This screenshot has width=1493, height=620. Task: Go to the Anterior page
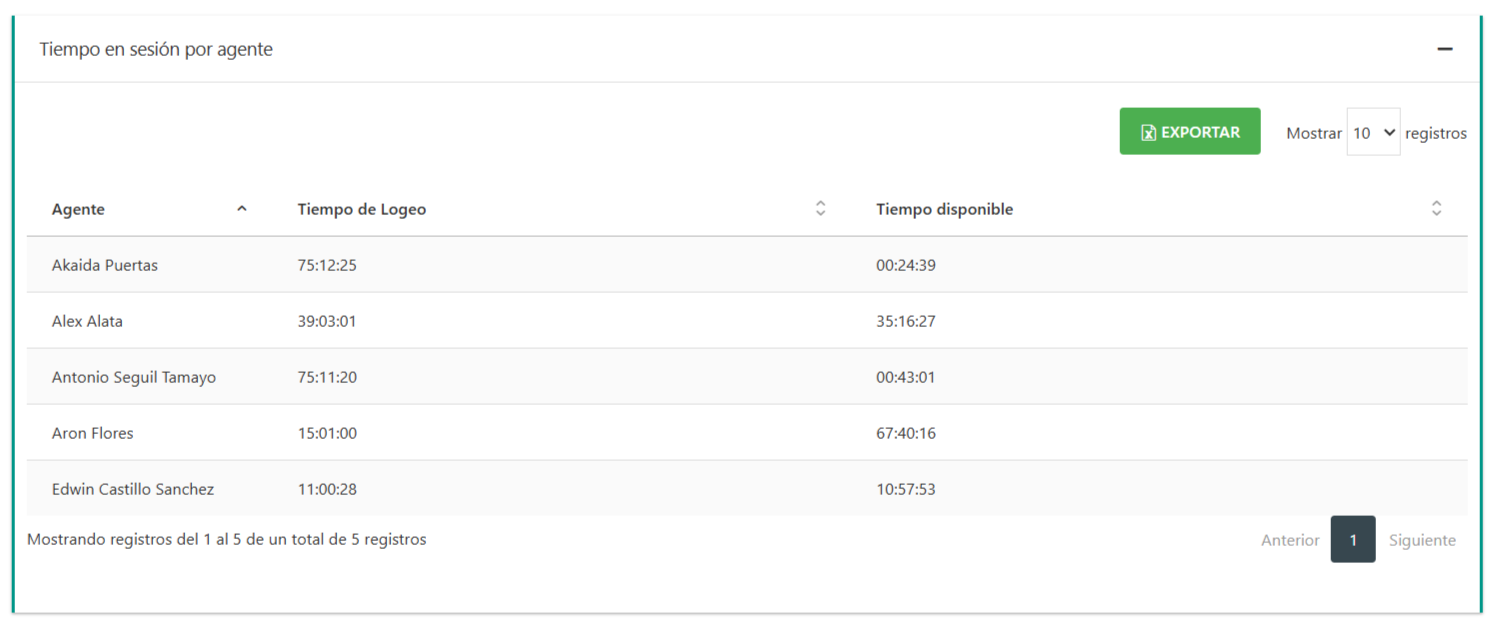click(x=1290, y=540)
